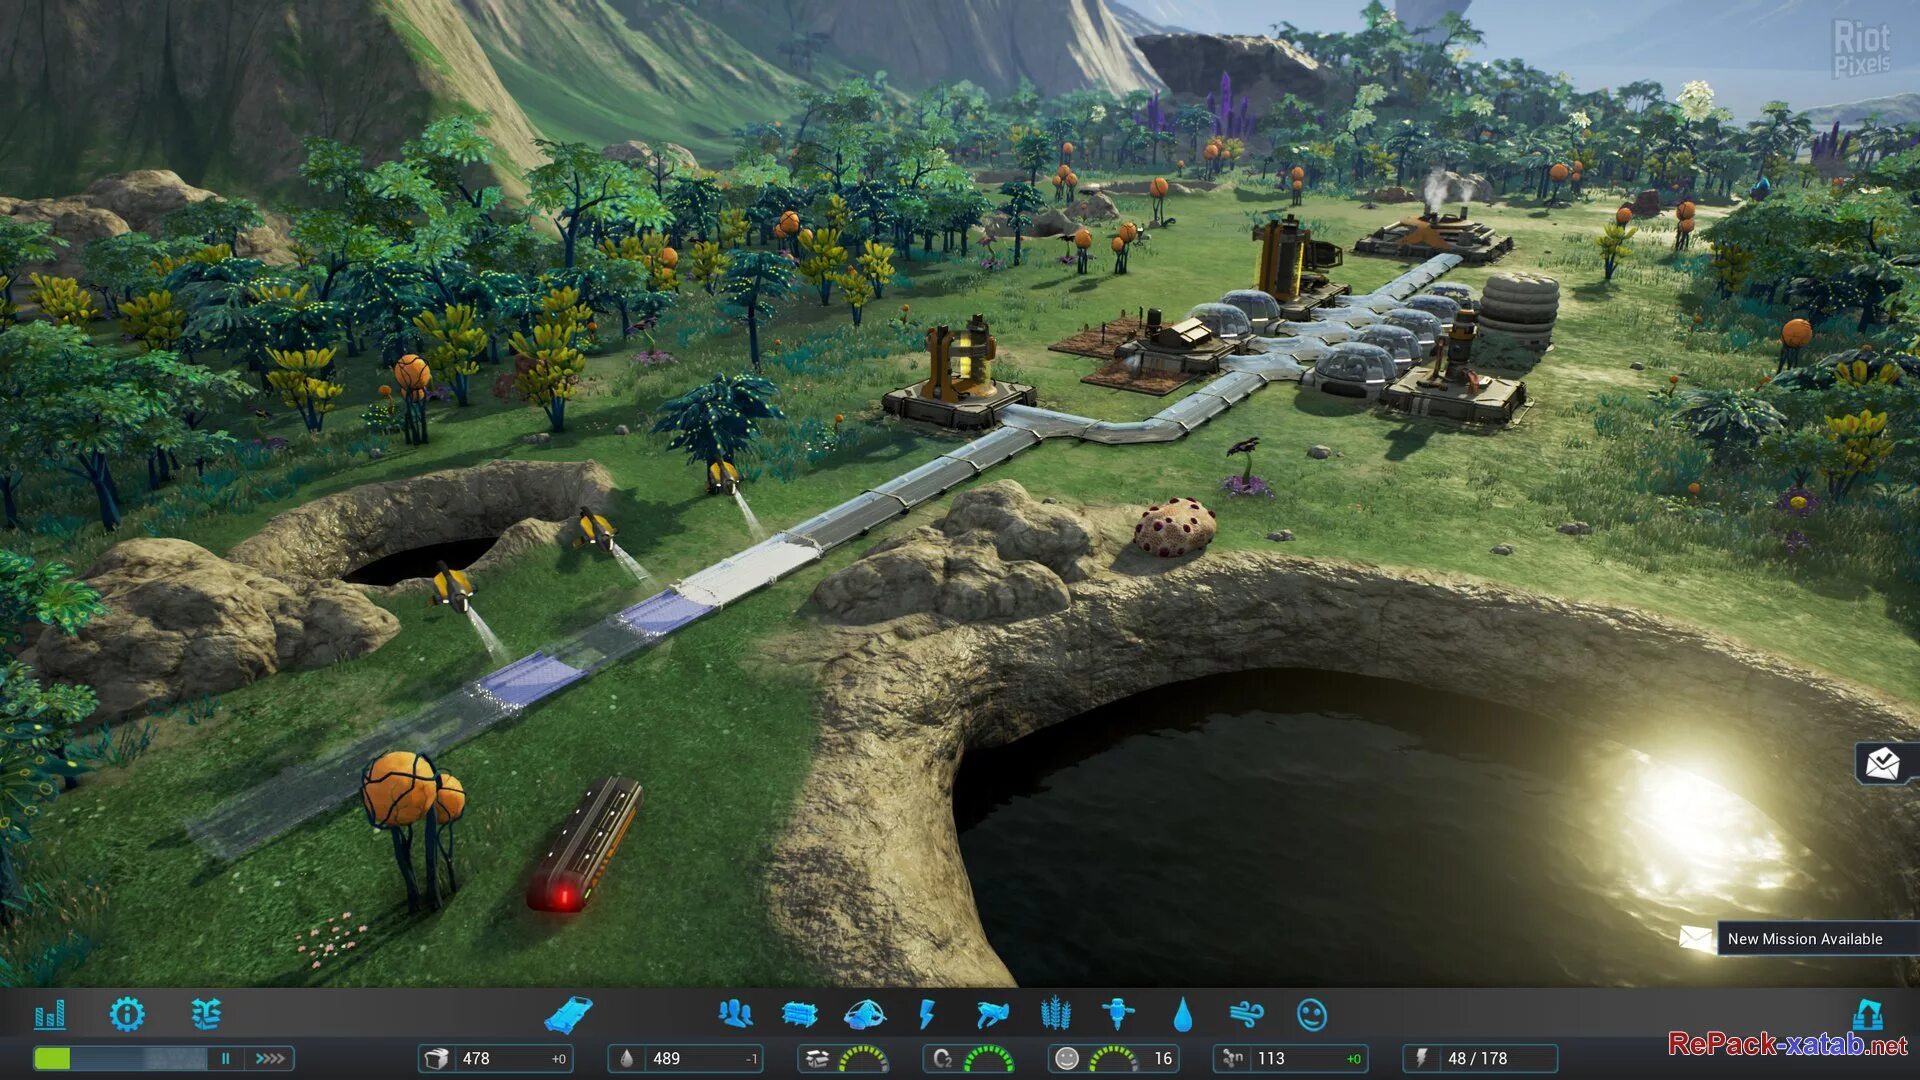Click the game speed progress bar

pyautogui.click(x=119, y=1058)
